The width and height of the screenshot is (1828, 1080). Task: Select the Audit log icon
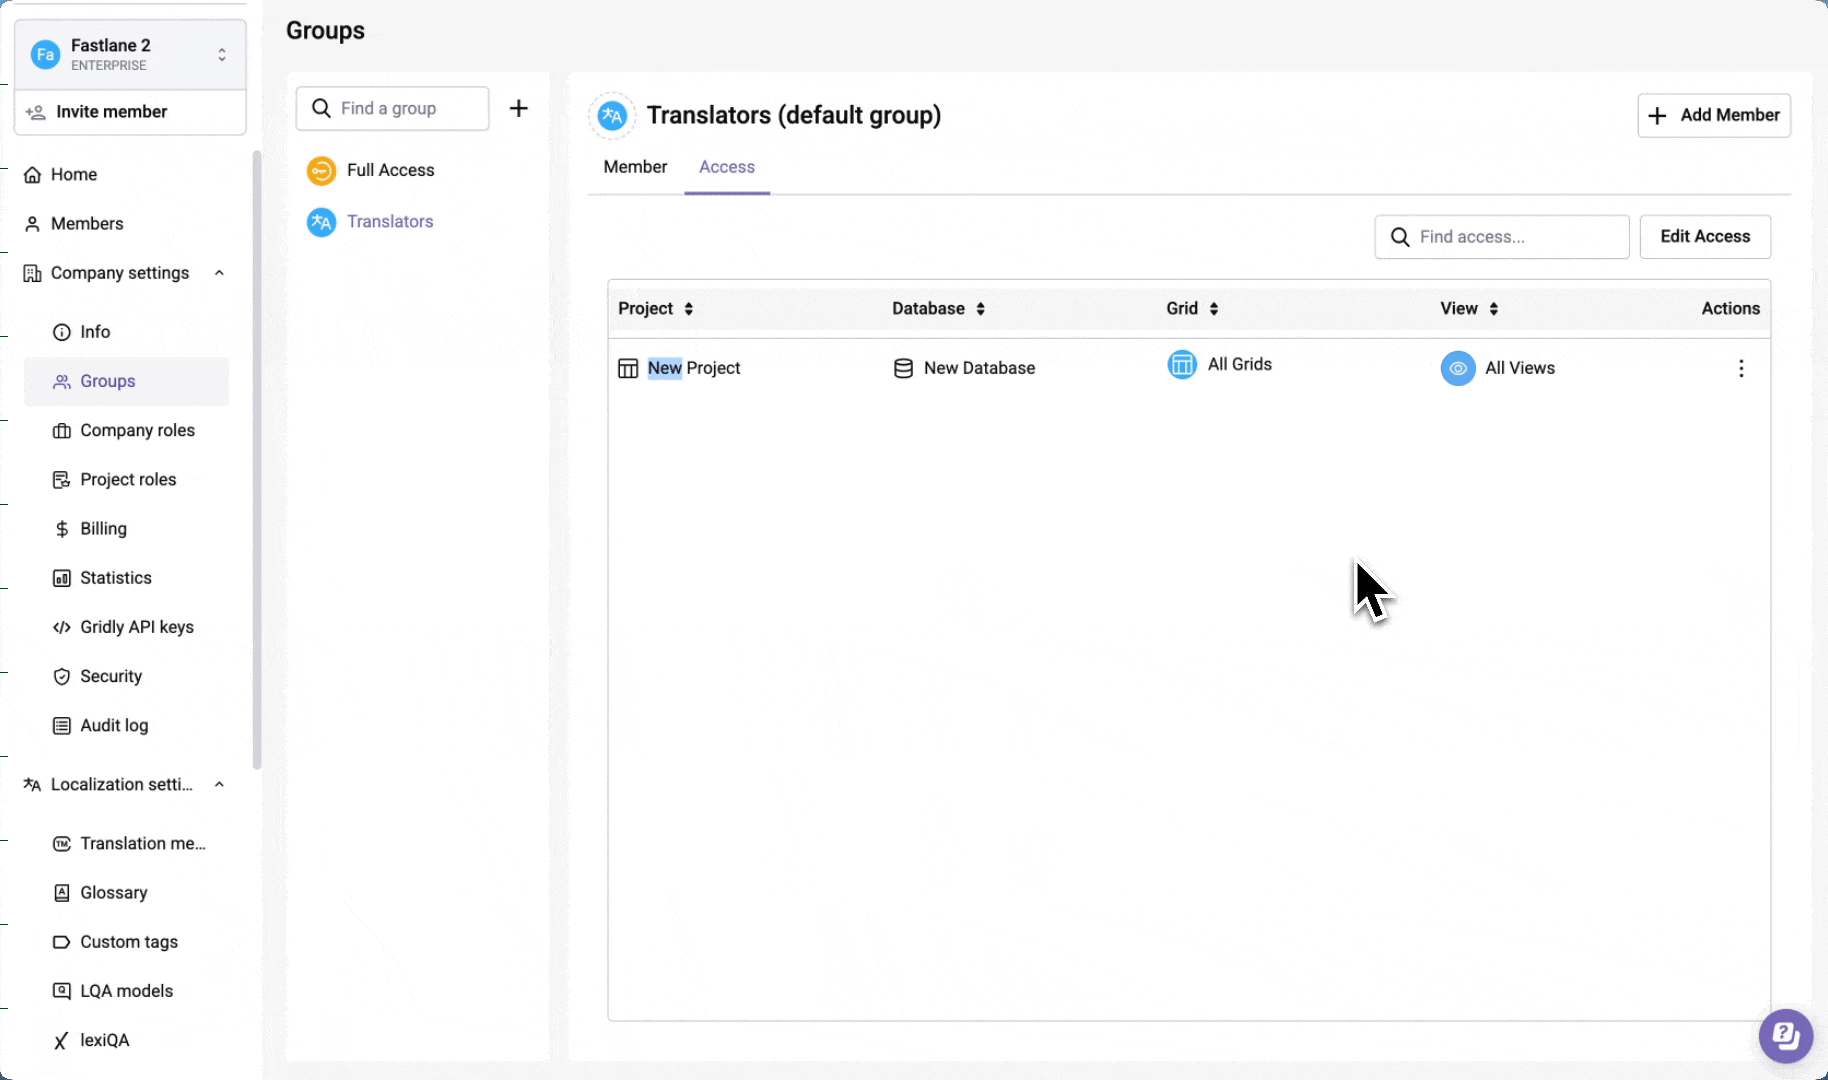tap(62, 725)
